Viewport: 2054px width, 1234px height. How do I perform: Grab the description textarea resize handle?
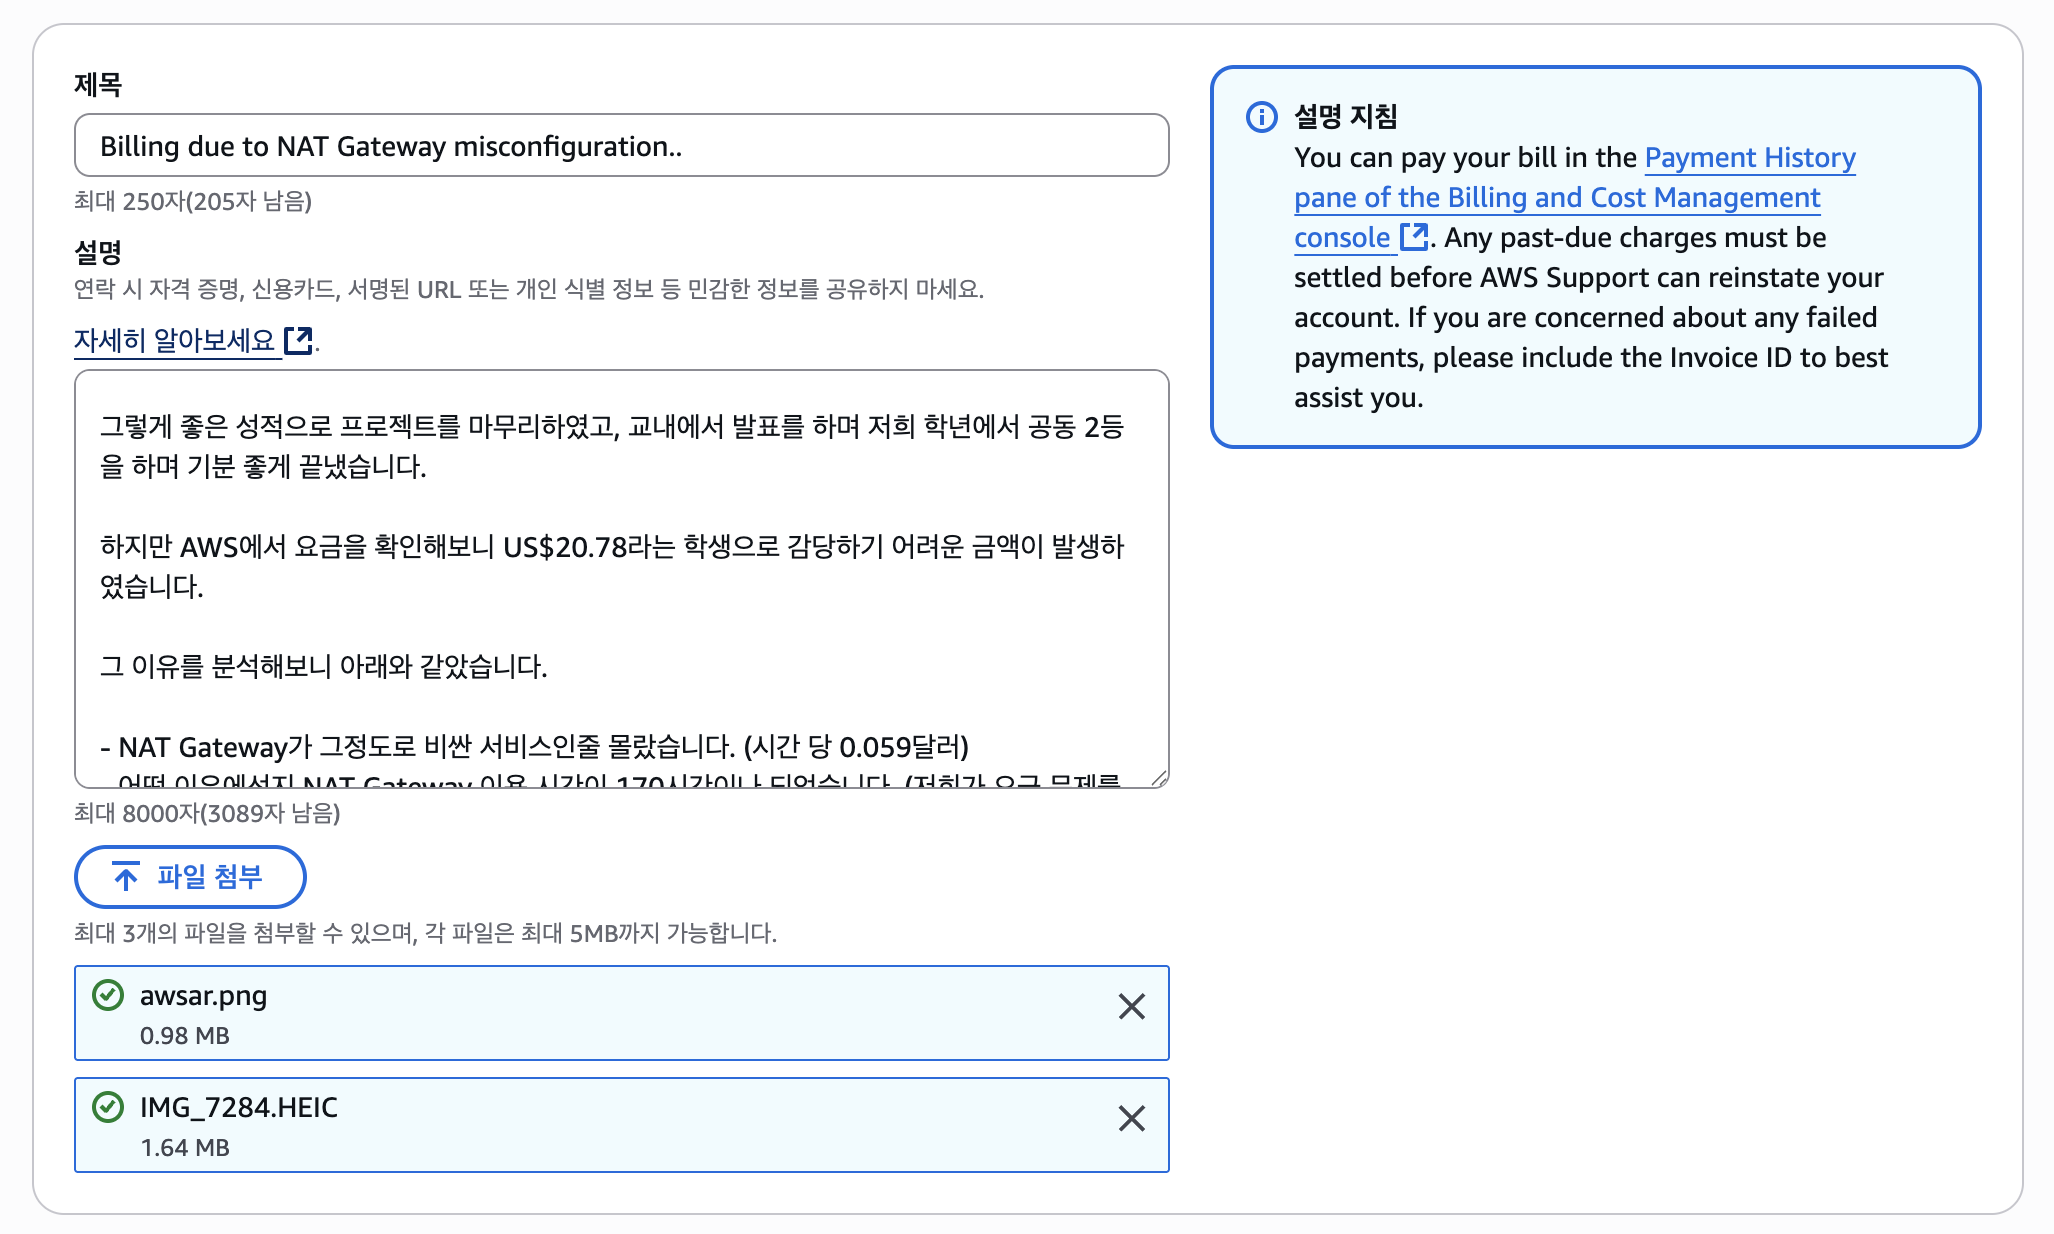[1160, 778]
